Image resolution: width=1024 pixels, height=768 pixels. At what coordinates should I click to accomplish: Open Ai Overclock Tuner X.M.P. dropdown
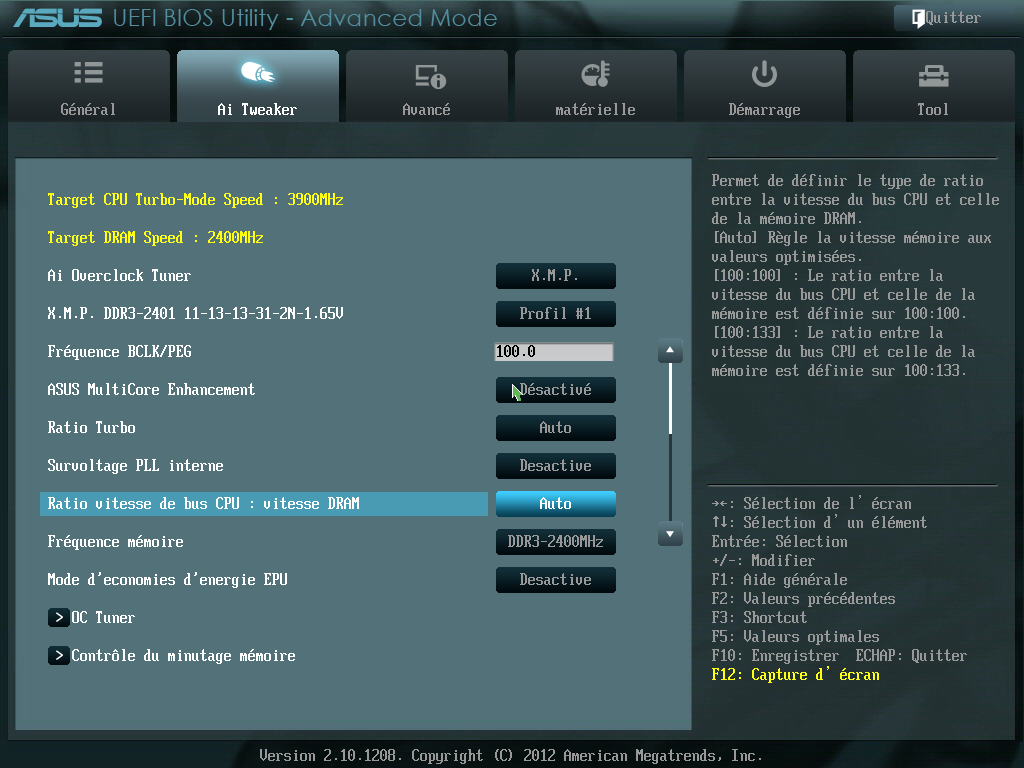[x=556, y=276]
